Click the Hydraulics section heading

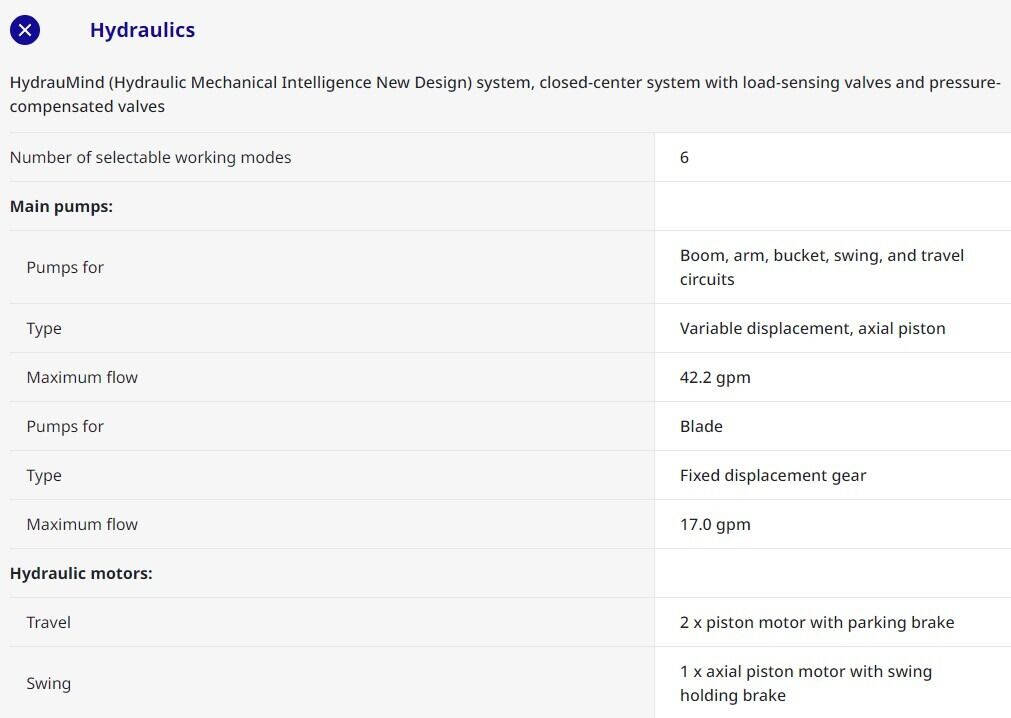click(x=142, y=30)
